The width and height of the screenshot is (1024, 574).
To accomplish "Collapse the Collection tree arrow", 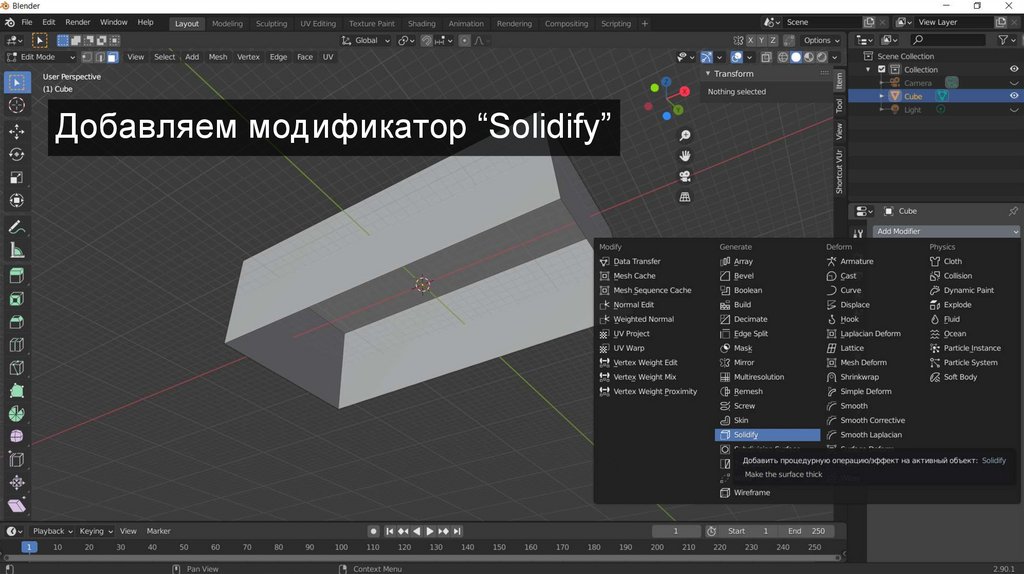I will coord(868,69).
